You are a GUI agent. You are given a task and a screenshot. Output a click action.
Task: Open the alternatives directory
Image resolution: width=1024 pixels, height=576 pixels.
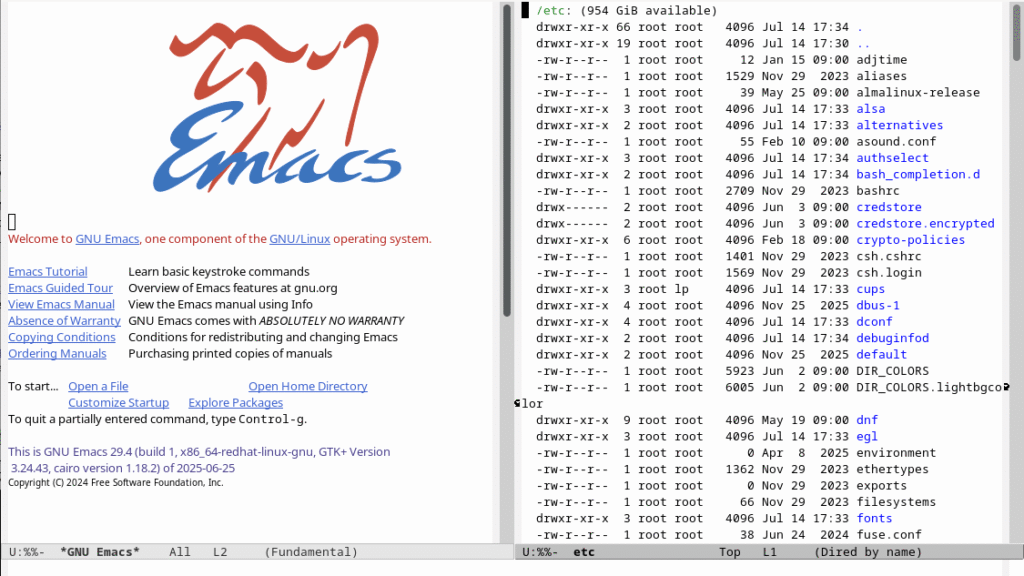point(899,125)
